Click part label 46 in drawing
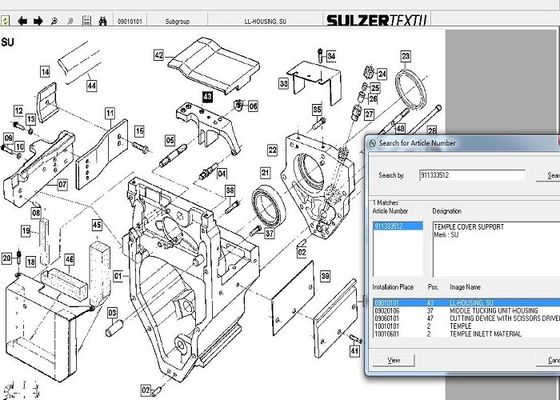The width and height of the screenshot is (560, 400). click(69, 260)
